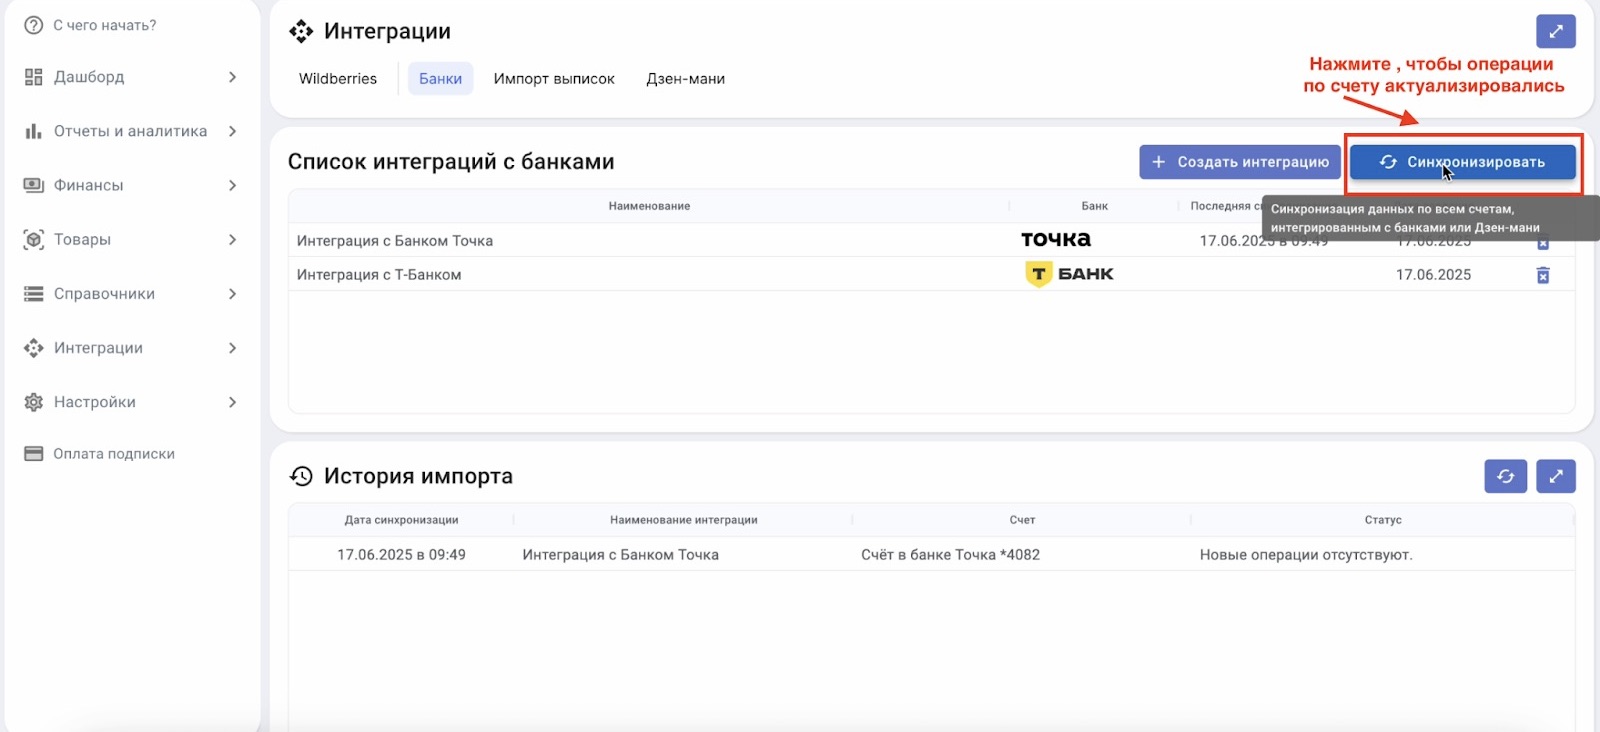Viewport: 1600px width, 732px height.
Task: Expand the Справочники sidebar chevron
Action: coord(232,294)
